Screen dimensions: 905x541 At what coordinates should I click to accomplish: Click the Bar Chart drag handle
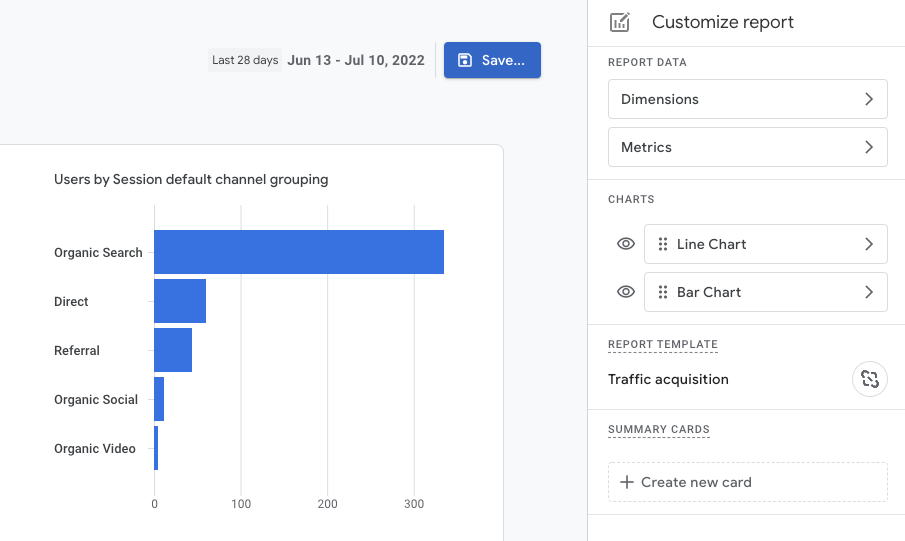[x=663, y=292]
